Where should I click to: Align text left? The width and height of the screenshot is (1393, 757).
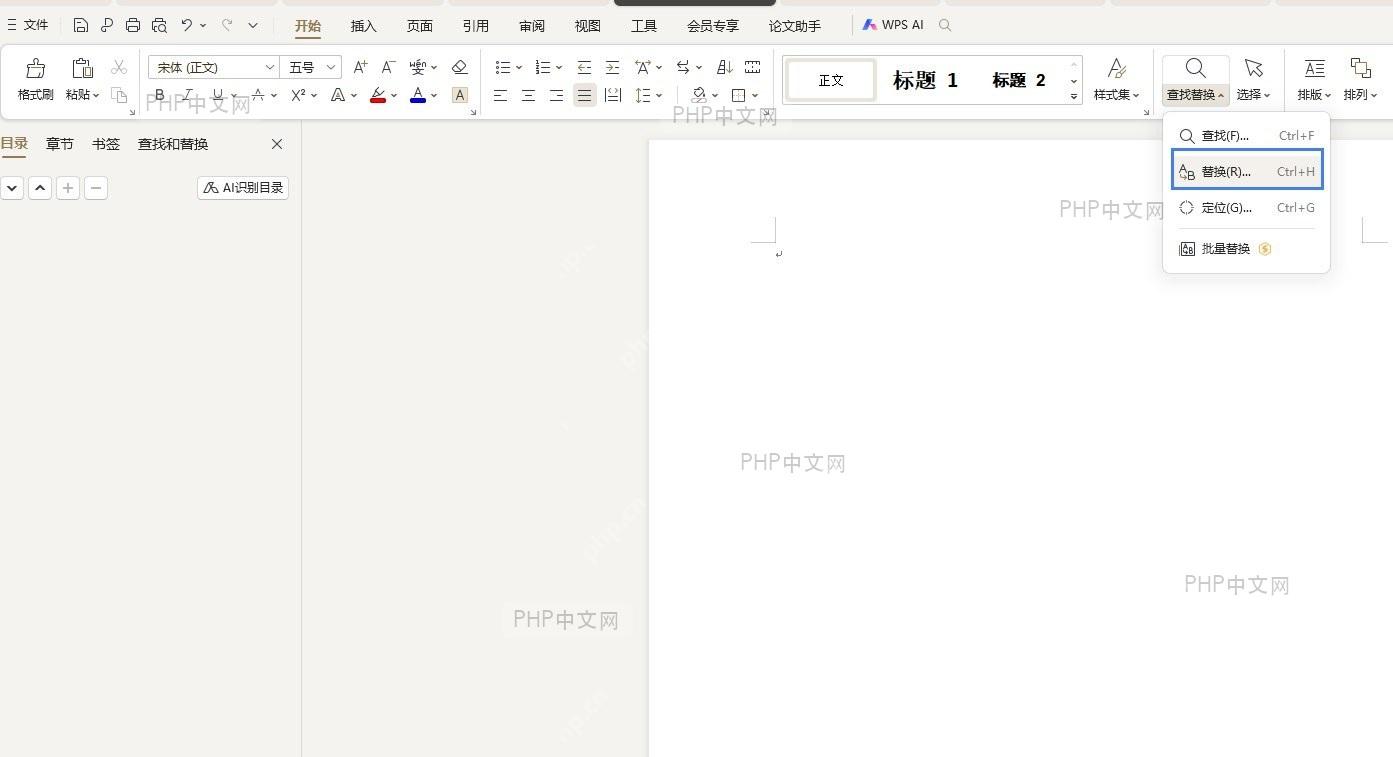500,95
